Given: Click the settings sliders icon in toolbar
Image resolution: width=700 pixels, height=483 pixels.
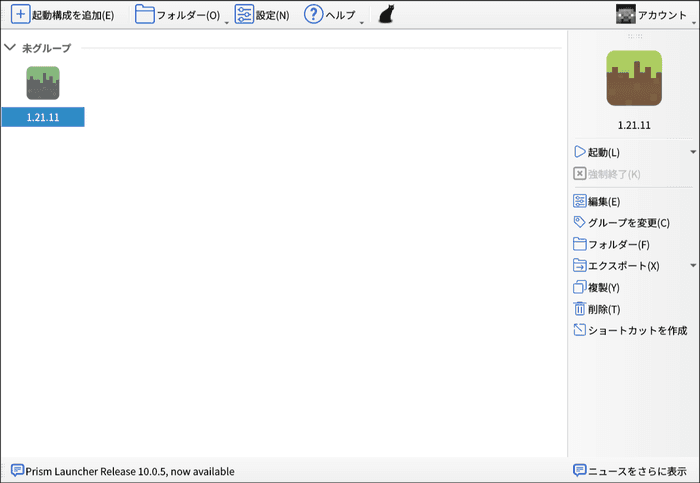Looking at the screenshot, I should pyautogui.click(x=244, y=15).
